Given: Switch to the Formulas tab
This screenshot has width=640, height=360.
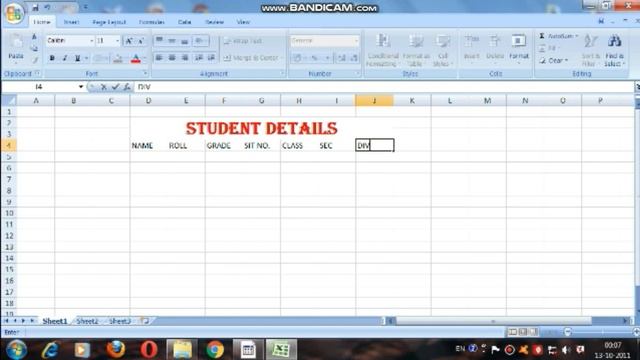Looking at the screenshot, I should (x=151, y=22).
